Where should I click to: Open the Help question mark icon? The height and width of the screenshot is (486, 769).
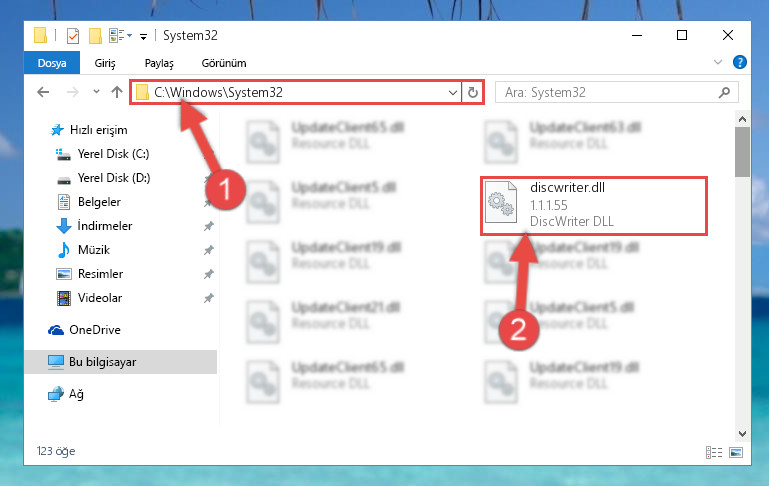click(739, 62)
